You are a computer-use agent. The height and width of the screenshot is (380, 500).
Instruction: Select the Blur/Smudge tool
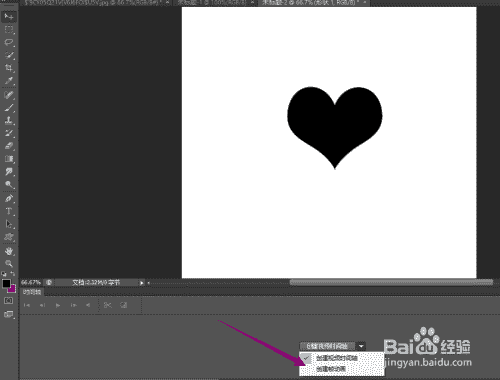(9, 172)
